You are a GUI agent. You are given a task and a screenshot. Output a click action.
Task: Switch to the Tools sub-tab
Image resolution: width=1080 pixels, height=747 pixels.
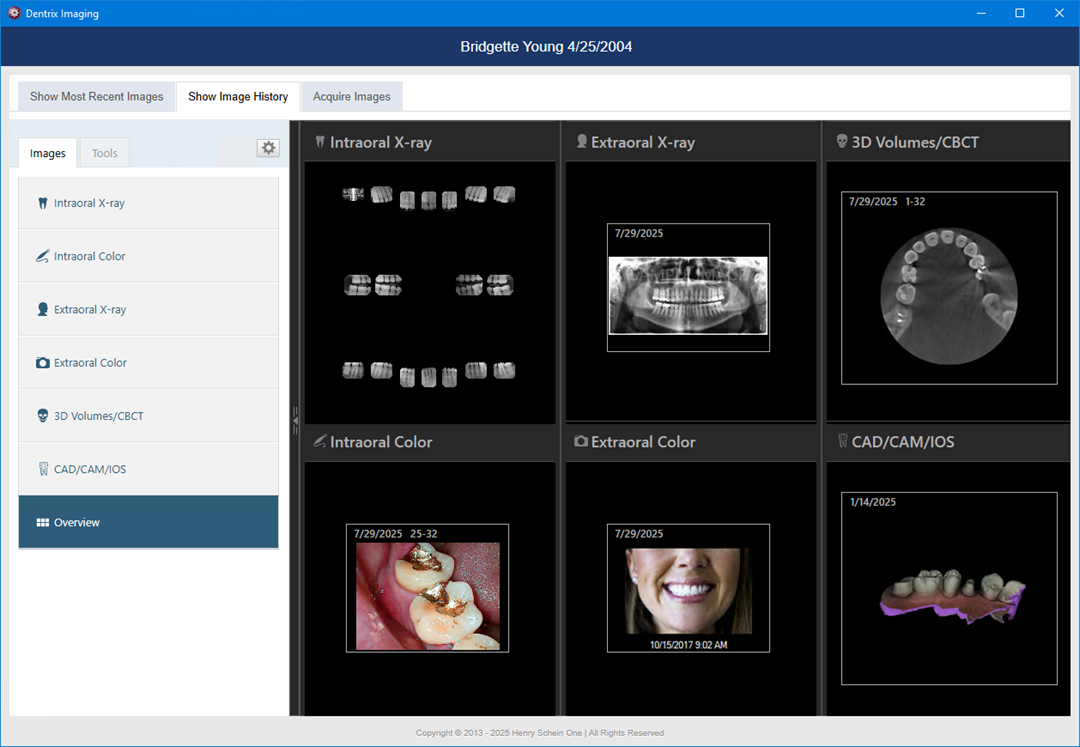(x=105, y=153)
